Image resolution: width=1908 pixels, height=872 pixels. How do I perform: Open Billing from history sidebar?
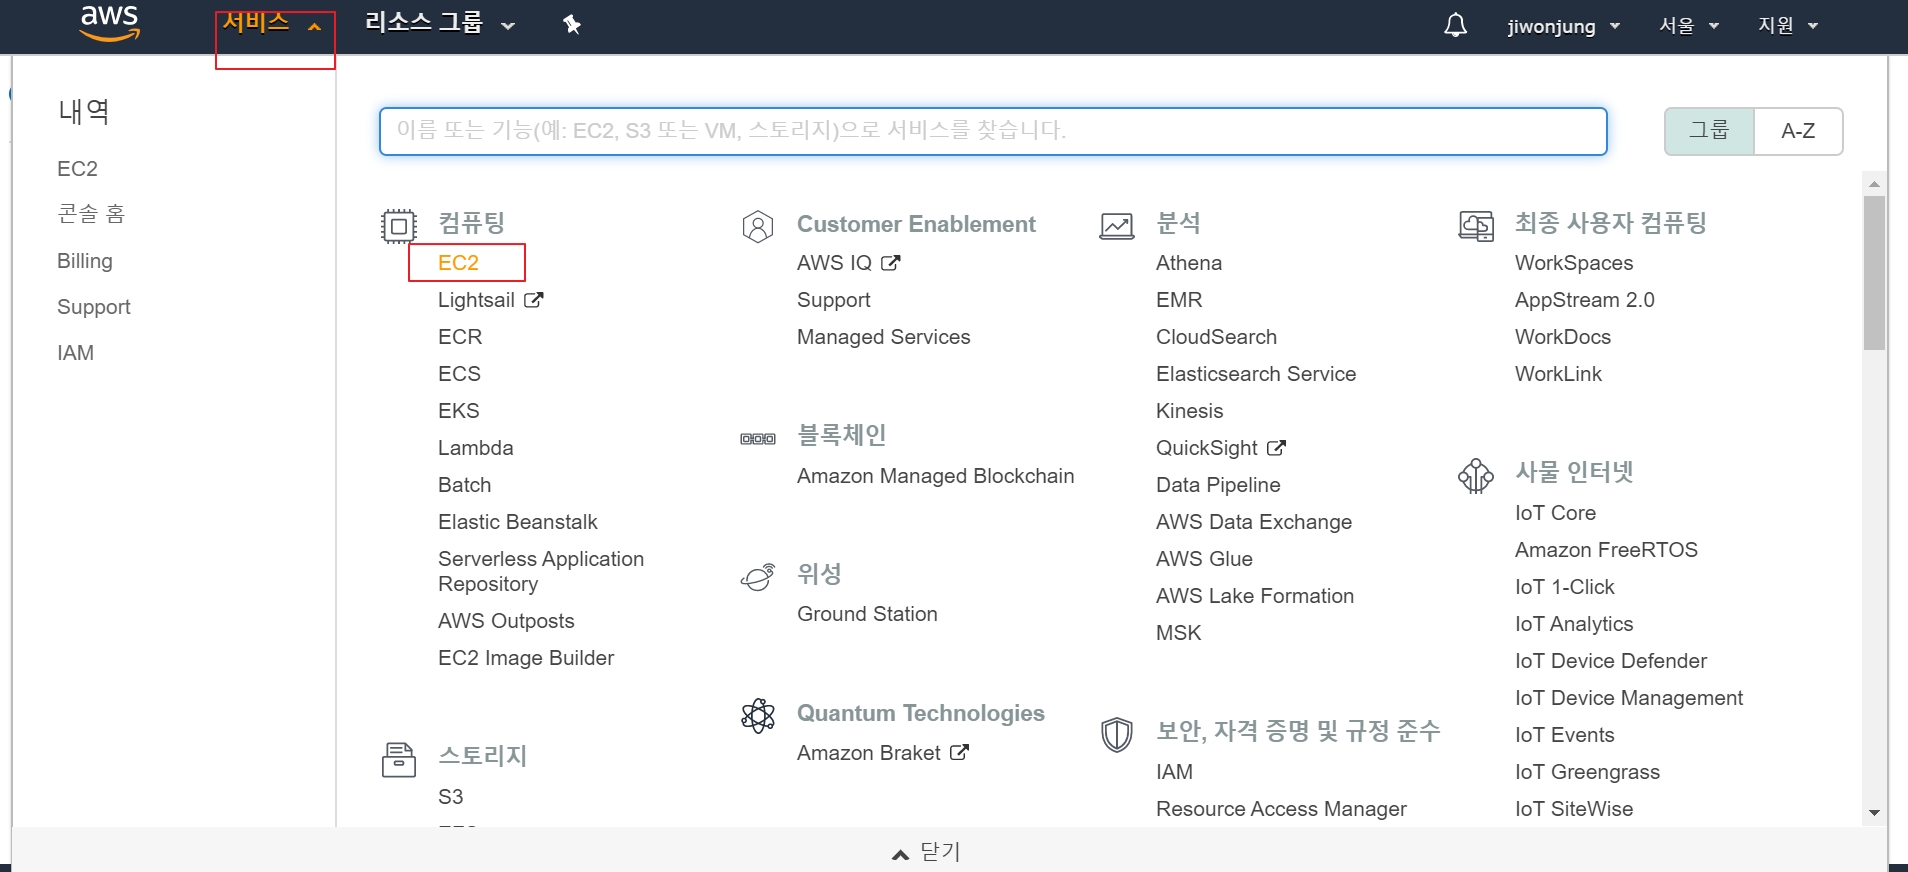click(x=85, y=261)
